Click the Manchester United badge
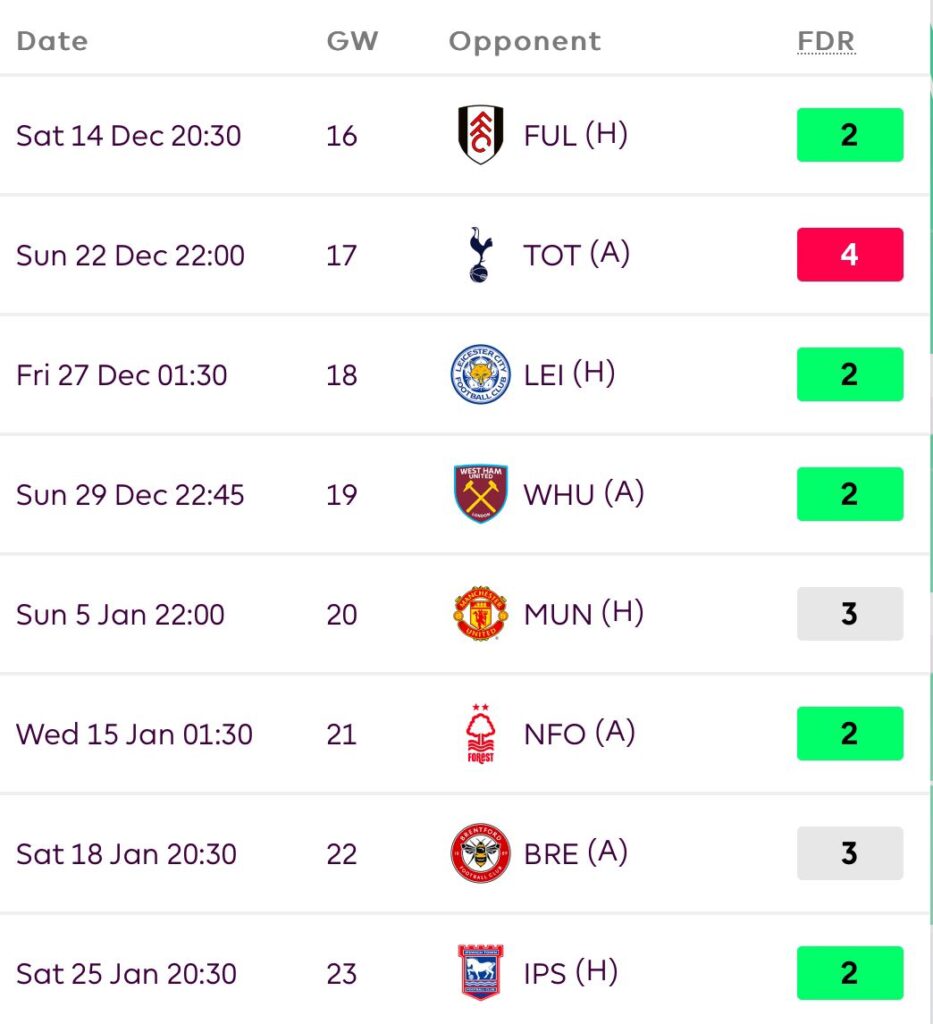The width and height of the screenshot is (933, 1024). 480,614
